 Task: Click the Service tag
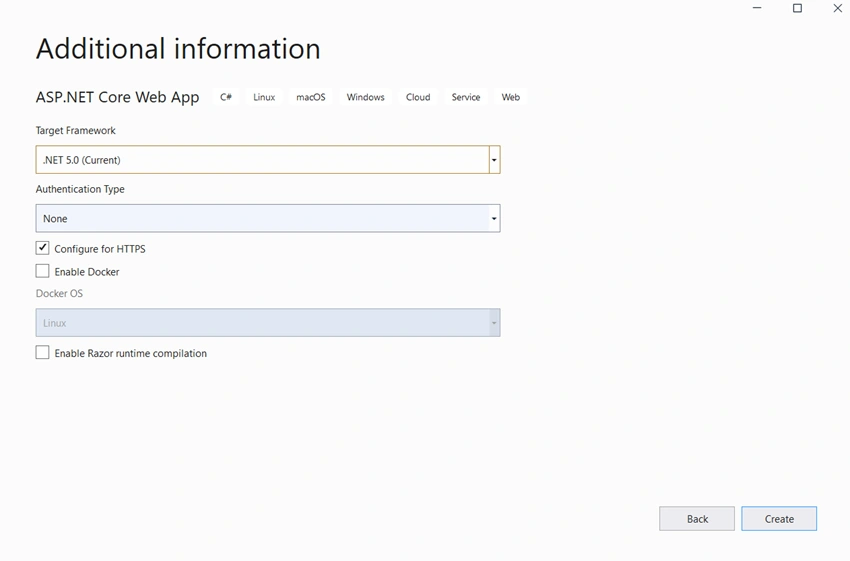tap(466, 97)
